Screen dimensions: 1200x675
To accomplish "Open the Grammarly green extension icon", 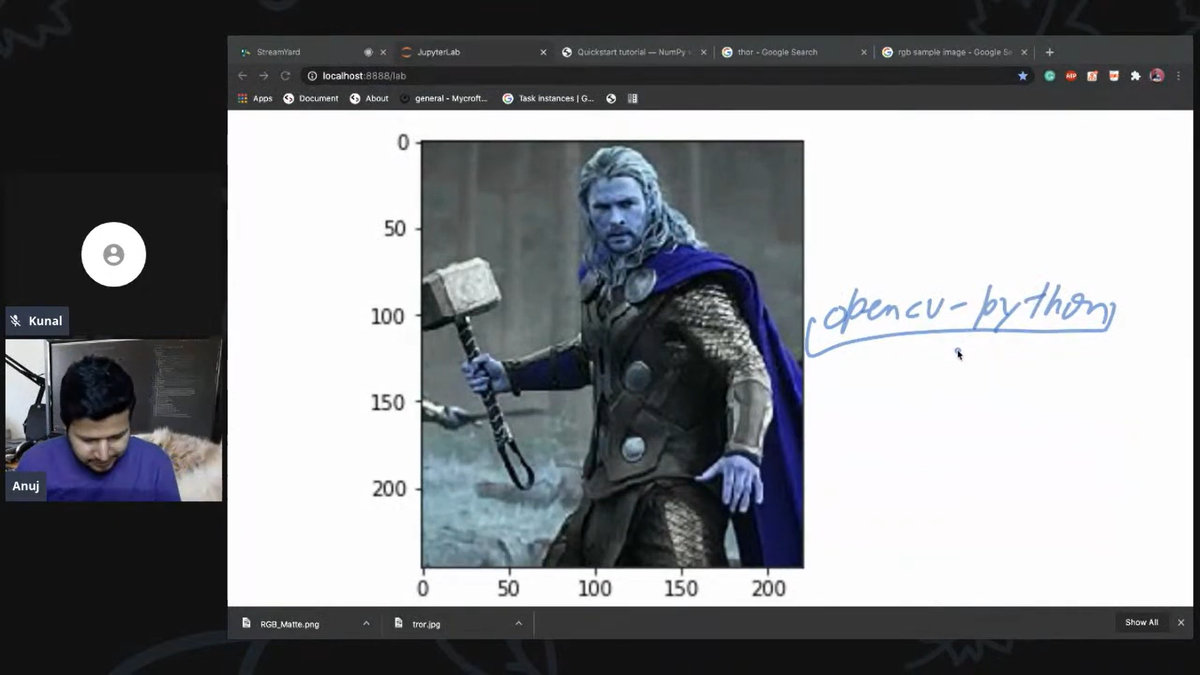I will (x=1050, y=76).
